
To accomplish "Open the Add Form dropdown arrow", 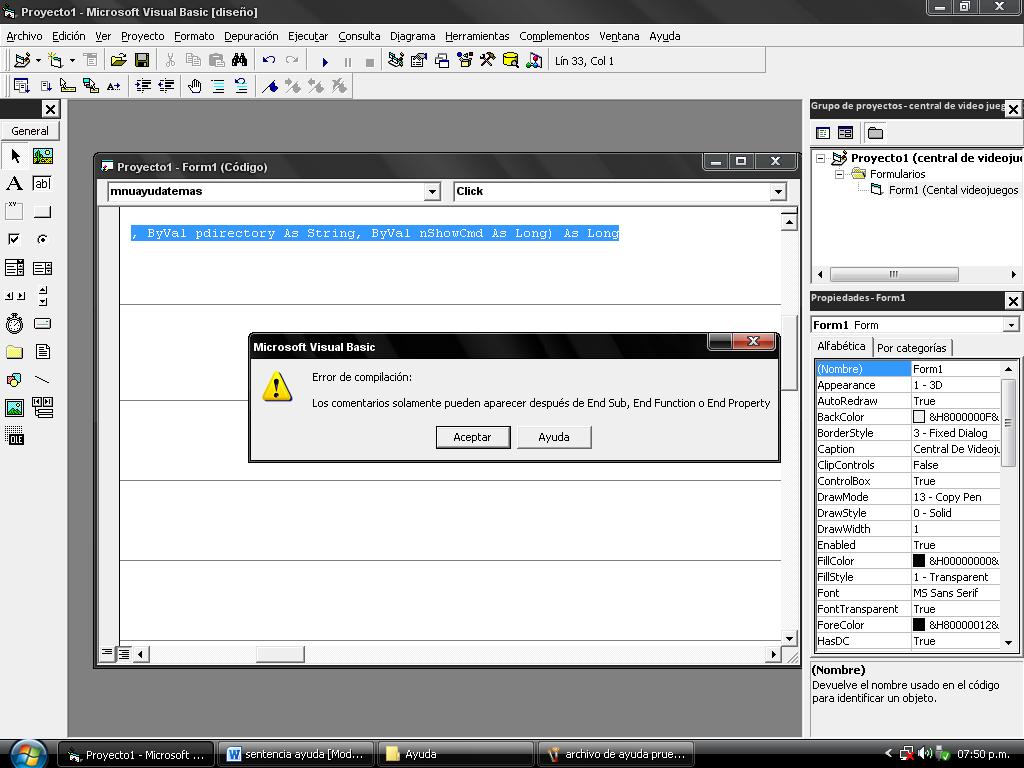I will click(x=72, y=61).
